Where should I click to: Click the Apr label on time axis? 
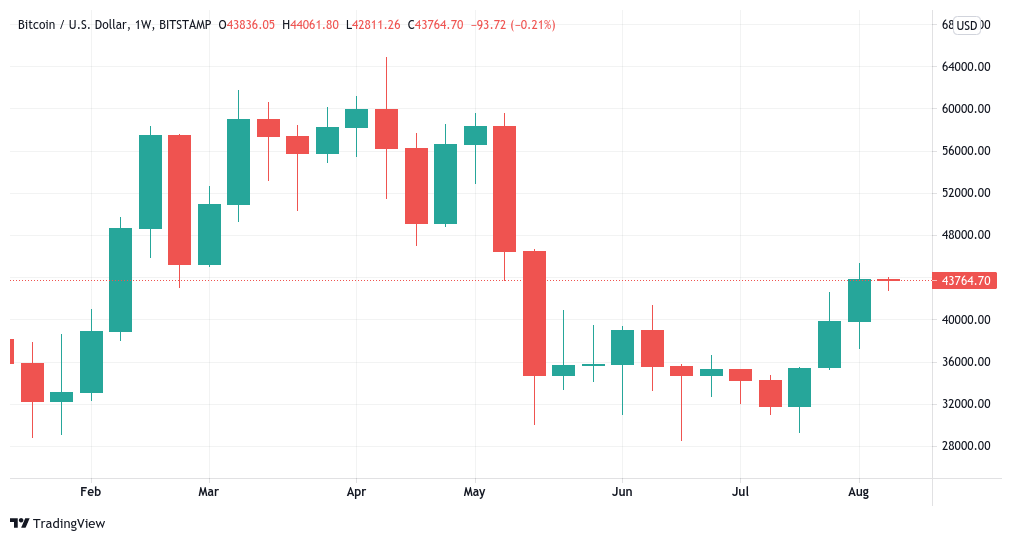pos(356,492)
